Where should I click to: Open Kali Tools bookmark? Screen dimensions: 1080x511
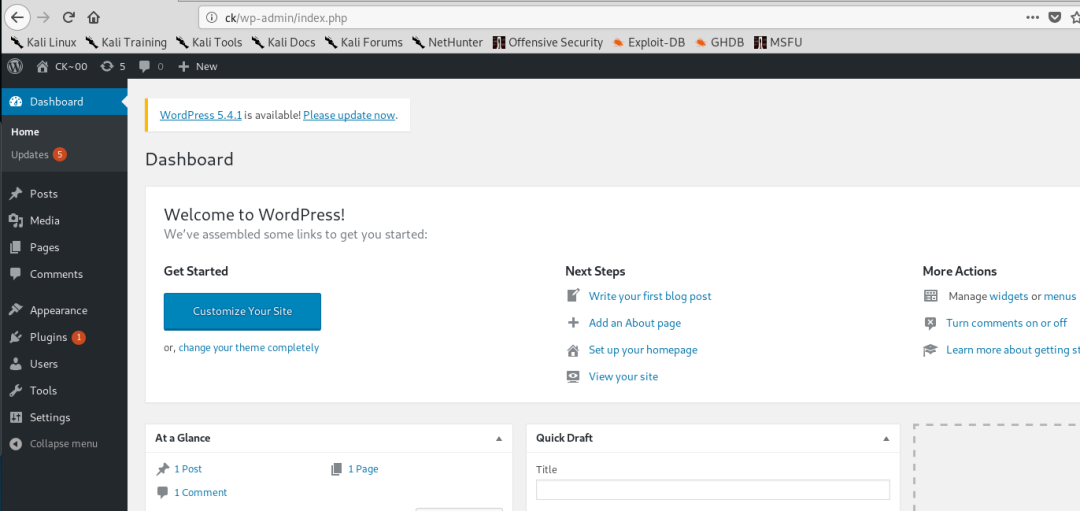pos(209,43)
